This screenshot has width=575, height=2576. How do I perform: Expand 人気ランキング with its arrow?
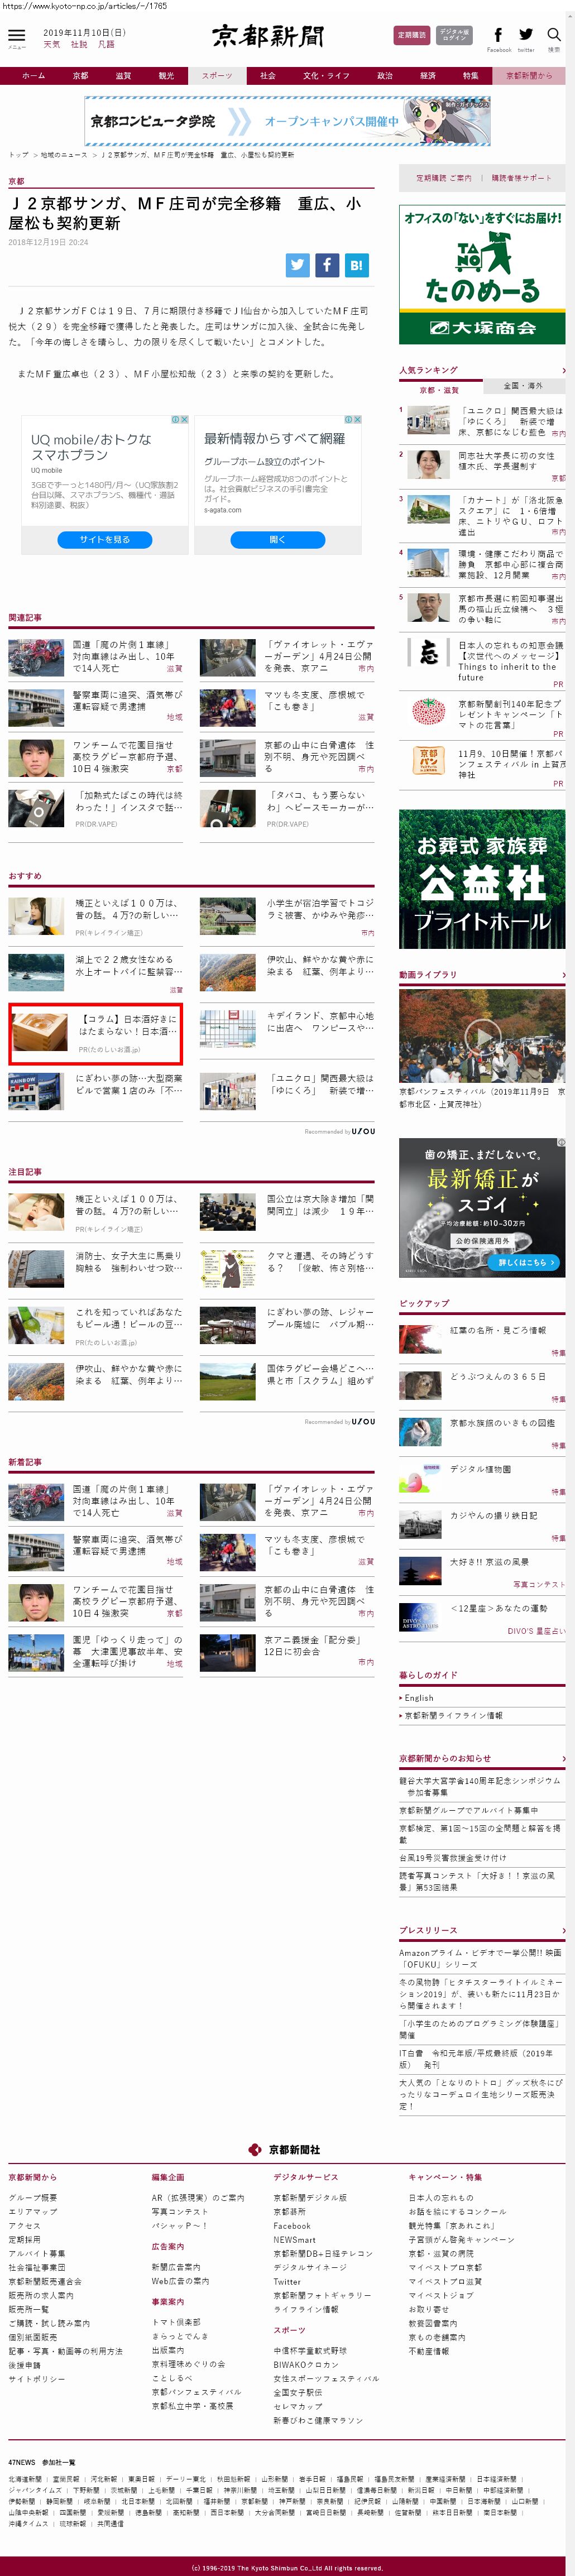pos(563,371)
